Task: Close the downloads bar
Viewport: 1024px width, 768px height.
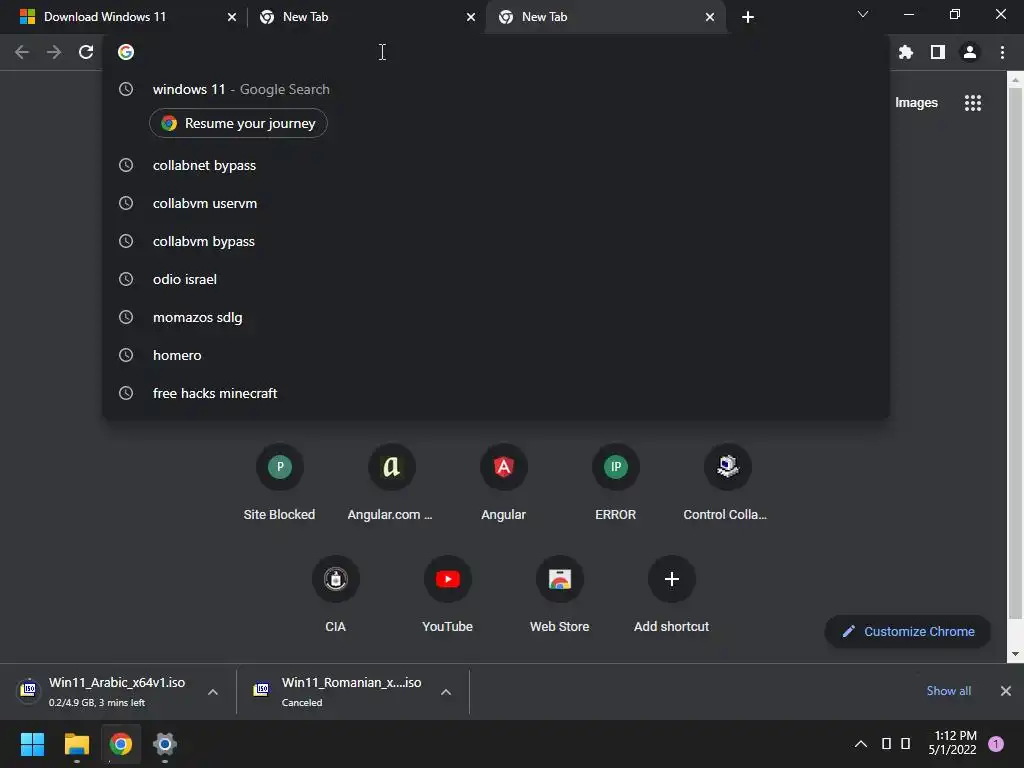Action: [1006, 691]
